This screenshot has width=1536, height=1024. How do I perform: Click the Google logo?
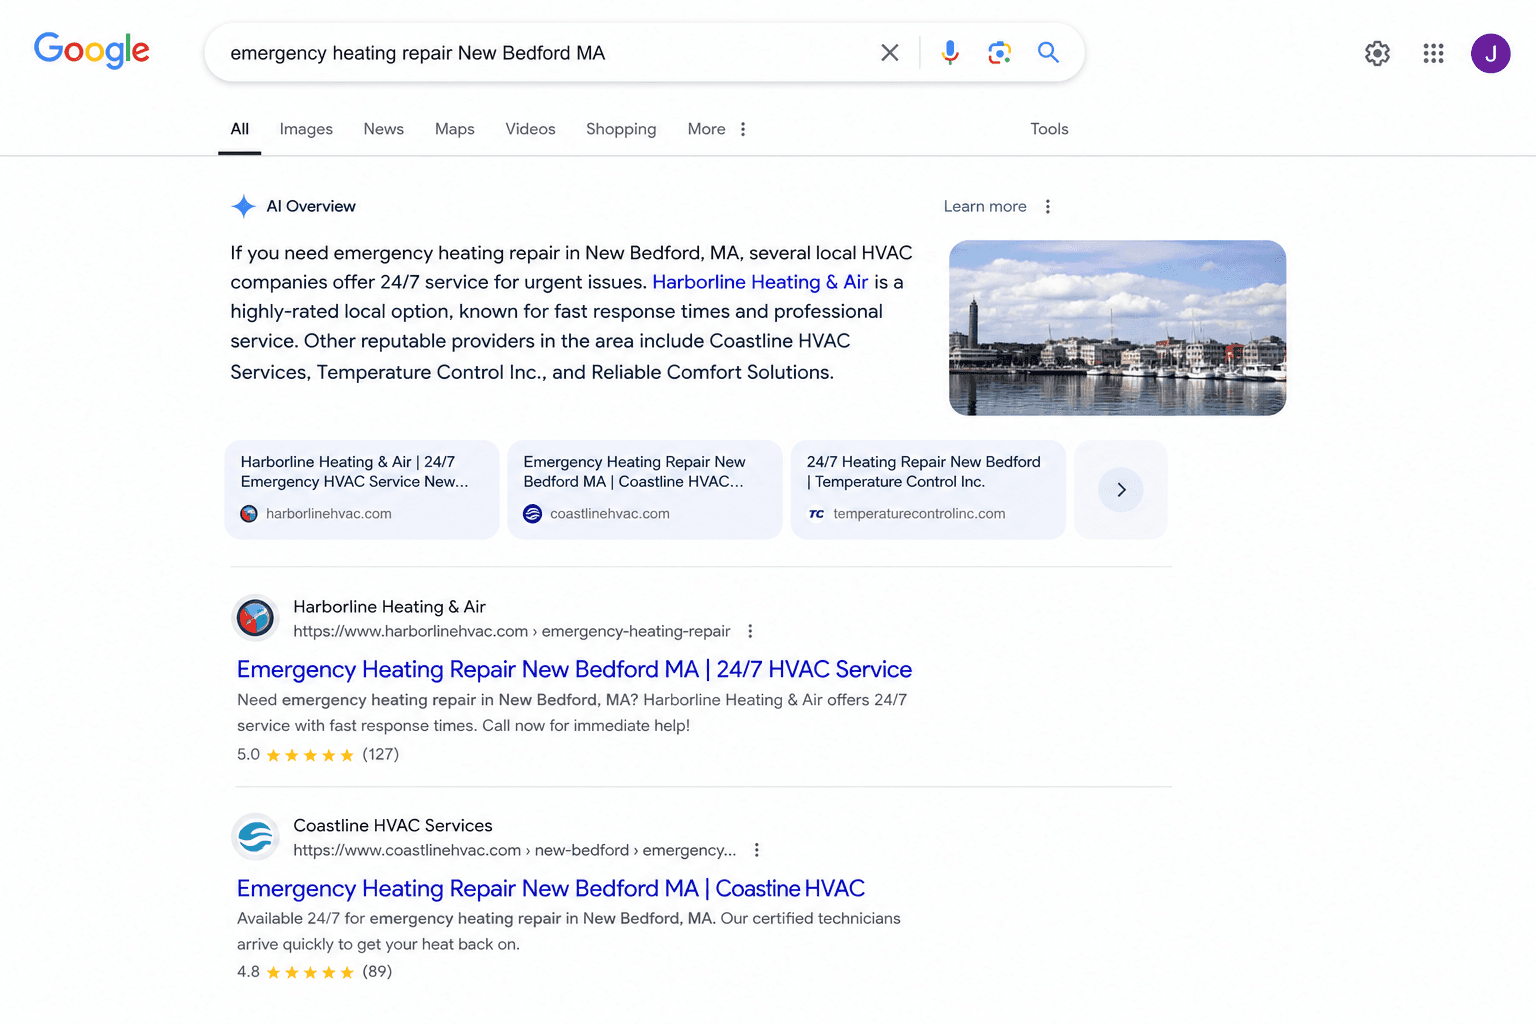[x=92, y=50]
